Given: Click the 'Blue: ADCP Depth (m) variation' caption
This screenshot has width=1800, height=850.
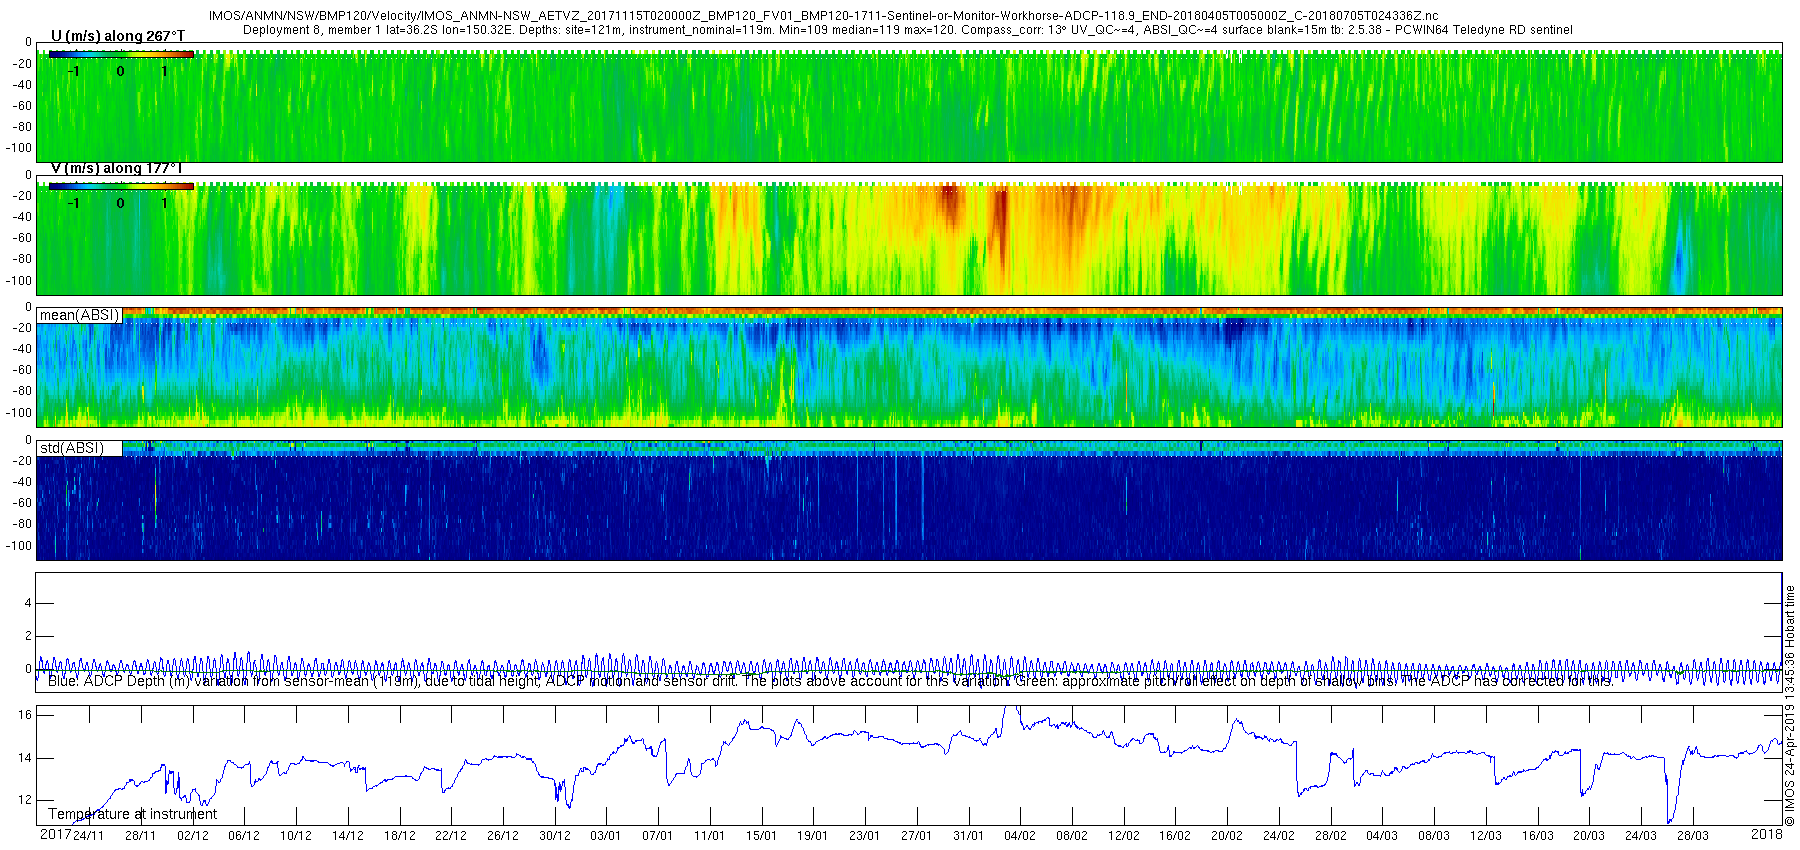Looking at the screenshot, I should (830, 681).
